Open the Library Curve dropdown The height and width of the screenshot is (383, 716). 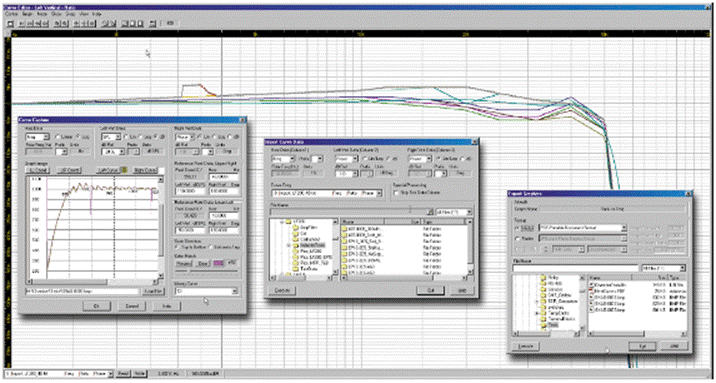pyautogui.click(x=206, y=291)
